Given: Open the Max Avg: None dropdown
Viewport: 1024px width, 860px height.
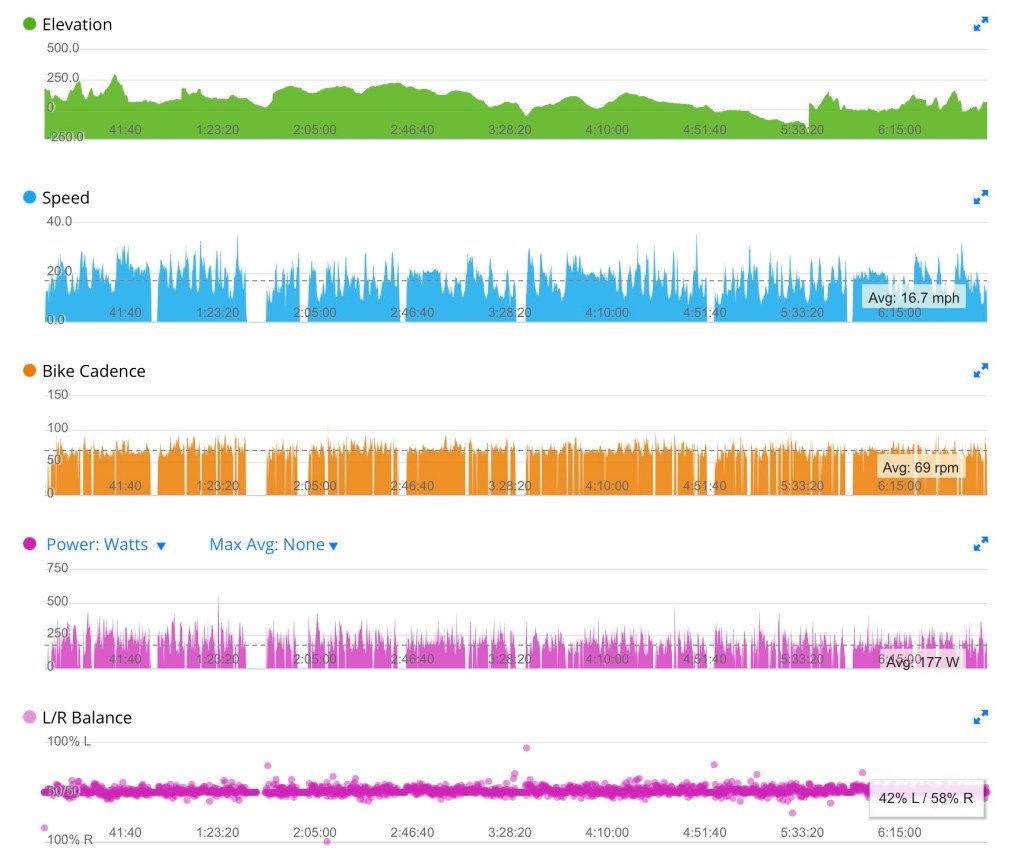Looking at the screenshot, I should pos(273,545).
